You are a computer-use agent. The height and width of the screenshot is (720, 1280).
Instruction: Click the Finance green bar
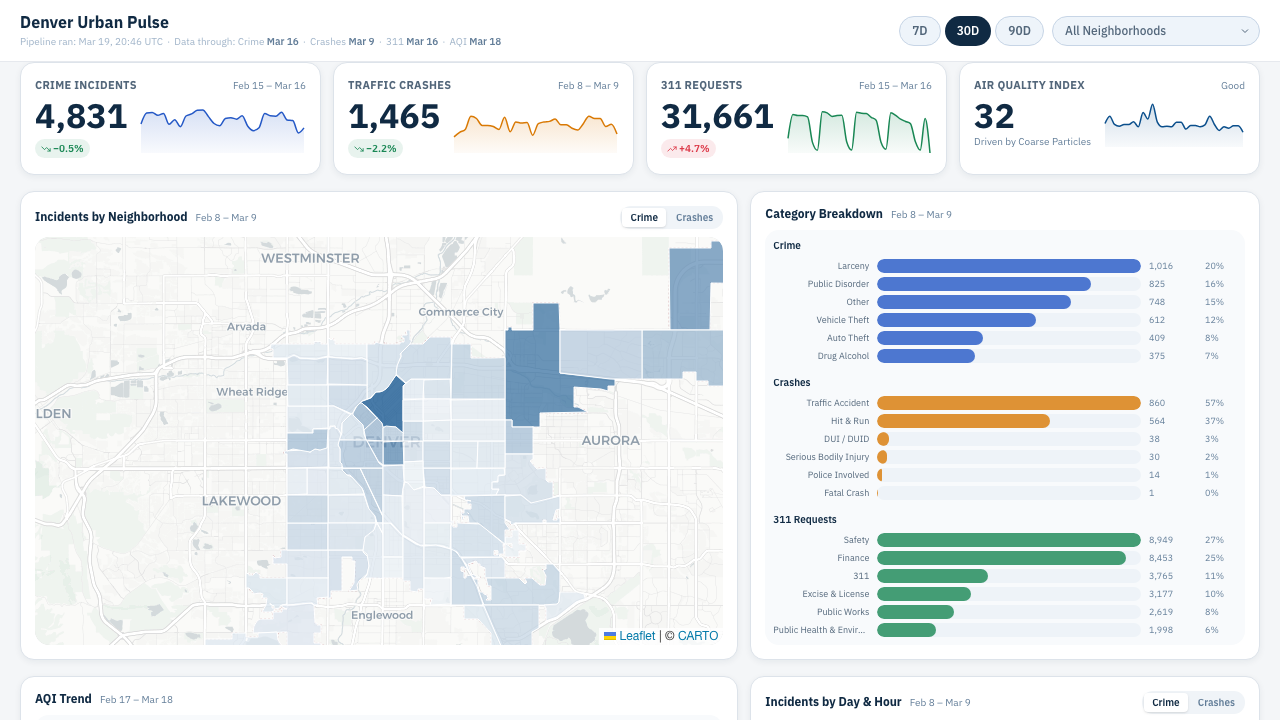(1001, 558)
